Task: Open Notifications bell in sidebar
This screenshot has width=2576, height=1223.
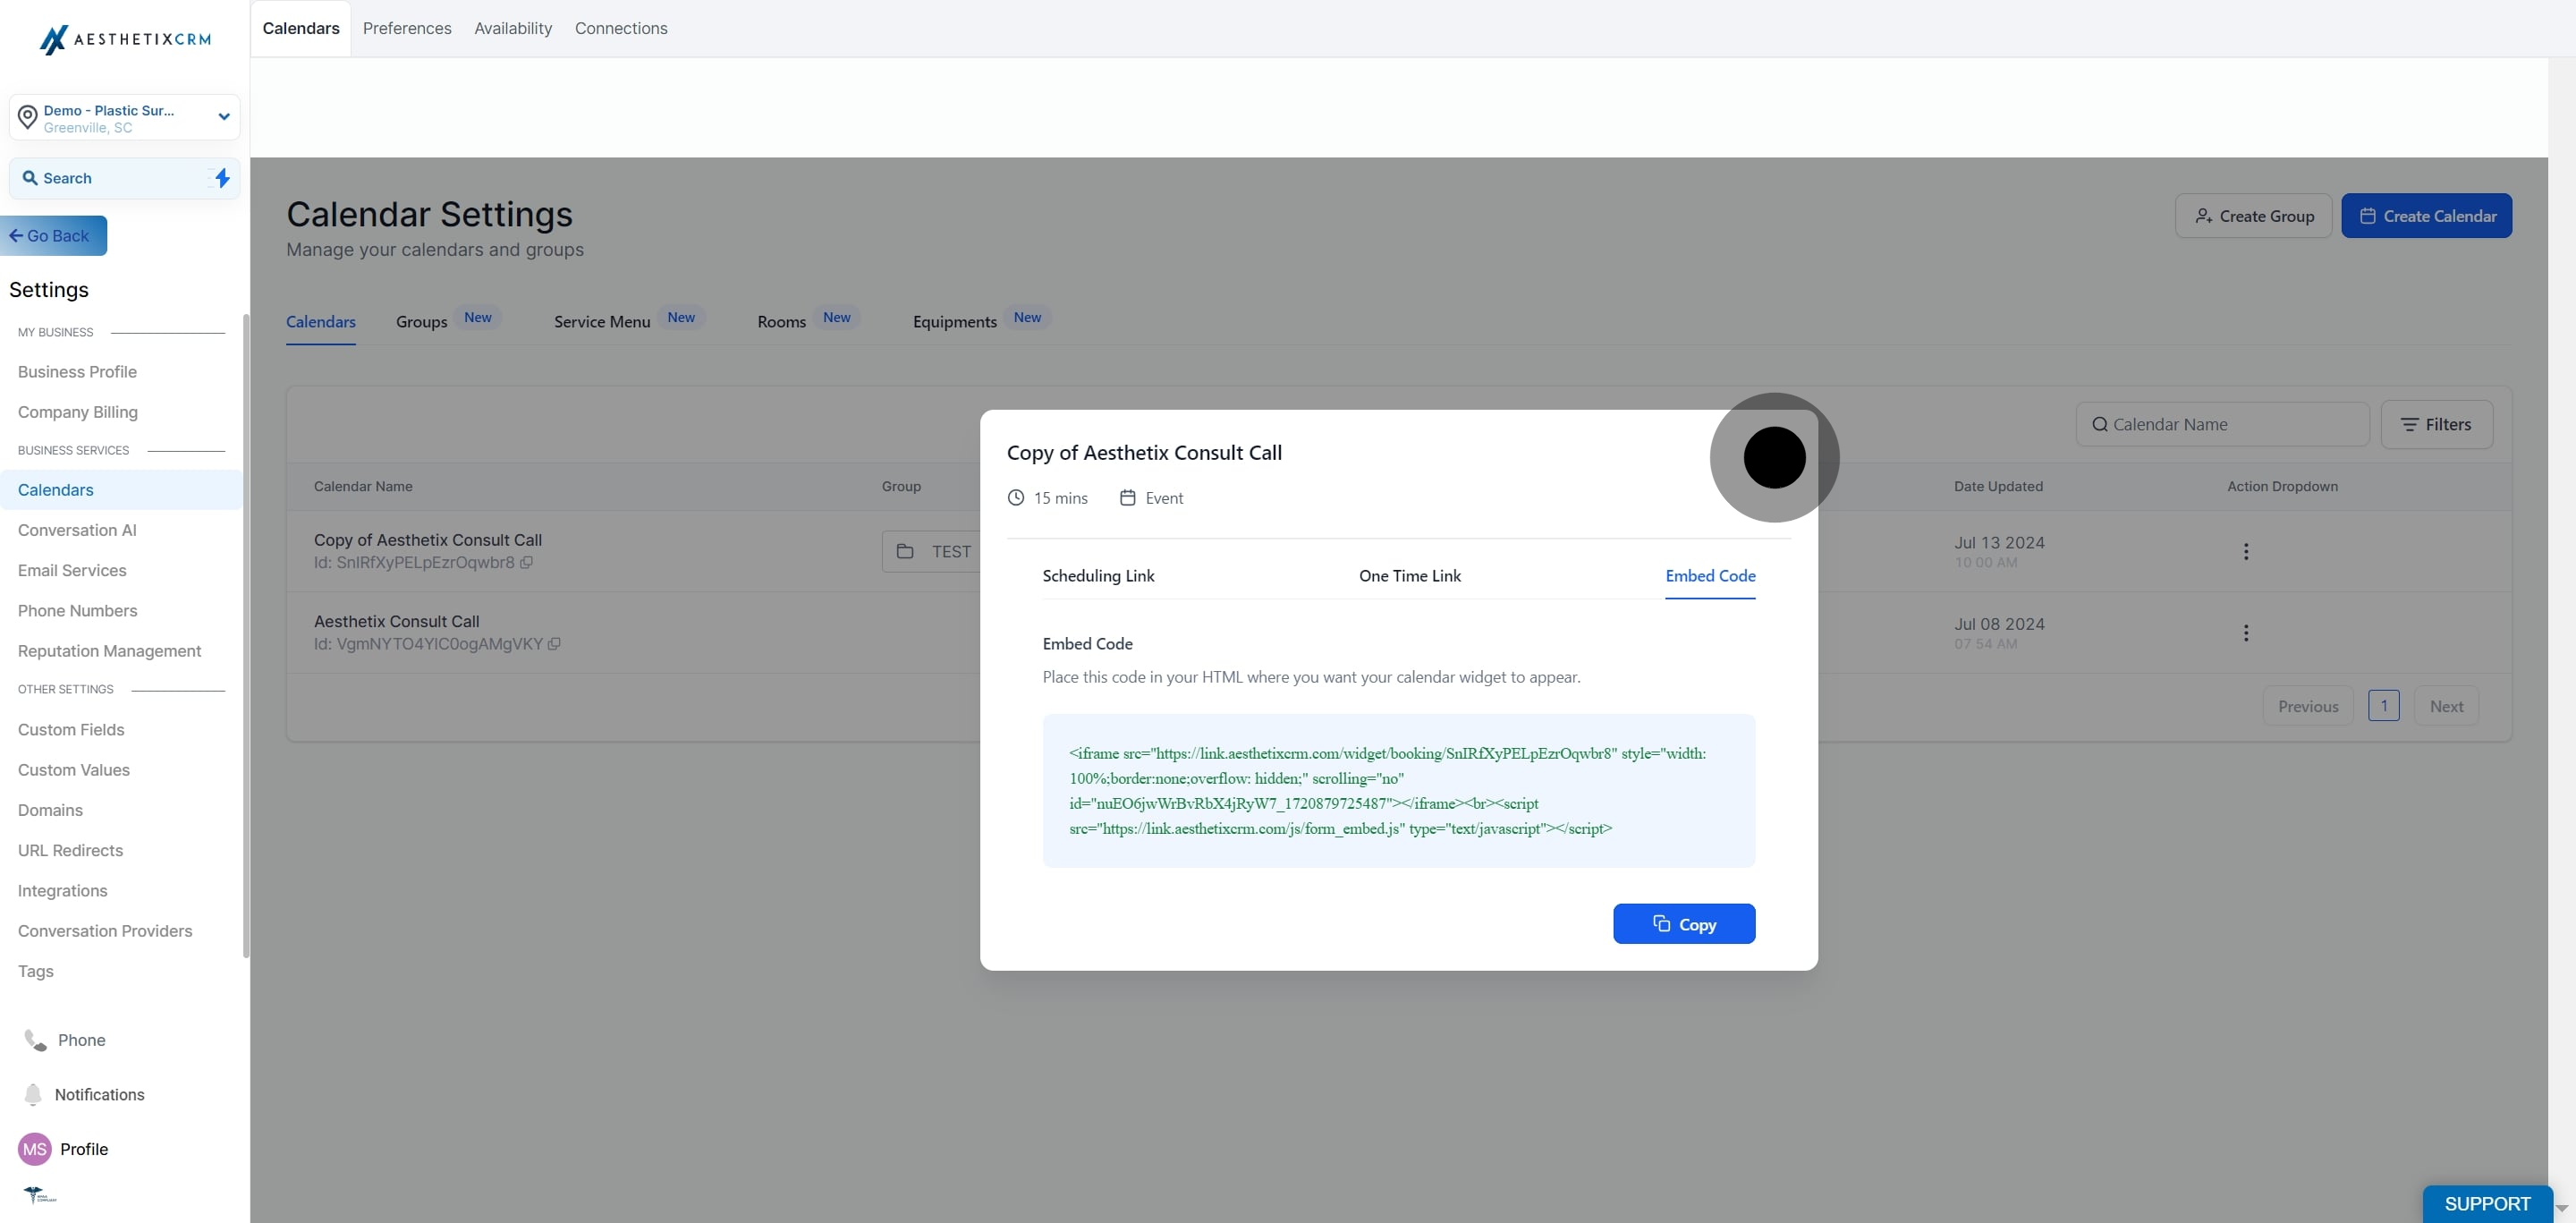Action: pos(33,1095)
